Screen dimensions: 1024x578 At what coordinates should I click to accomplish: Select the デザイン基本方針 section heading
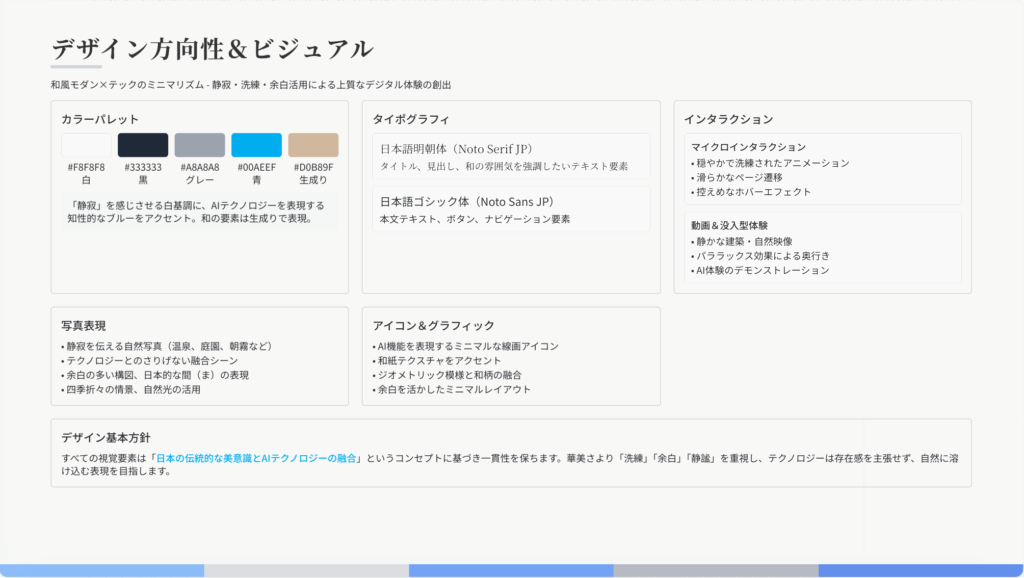[x=105, y=437]
